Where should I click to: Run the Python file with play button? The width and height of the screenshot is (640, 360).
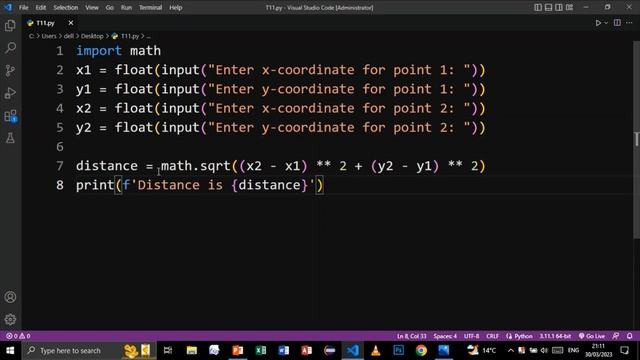click(598, 23)
